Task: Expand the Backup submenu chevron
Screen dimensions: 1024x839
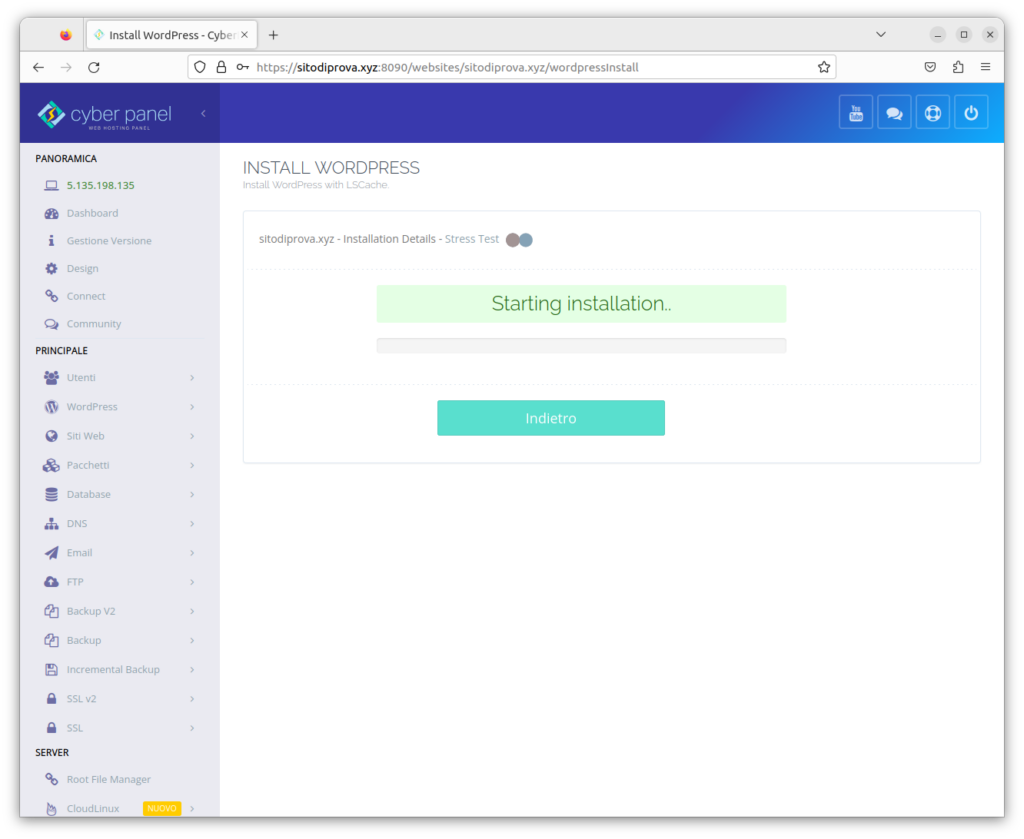Action: 192,641
